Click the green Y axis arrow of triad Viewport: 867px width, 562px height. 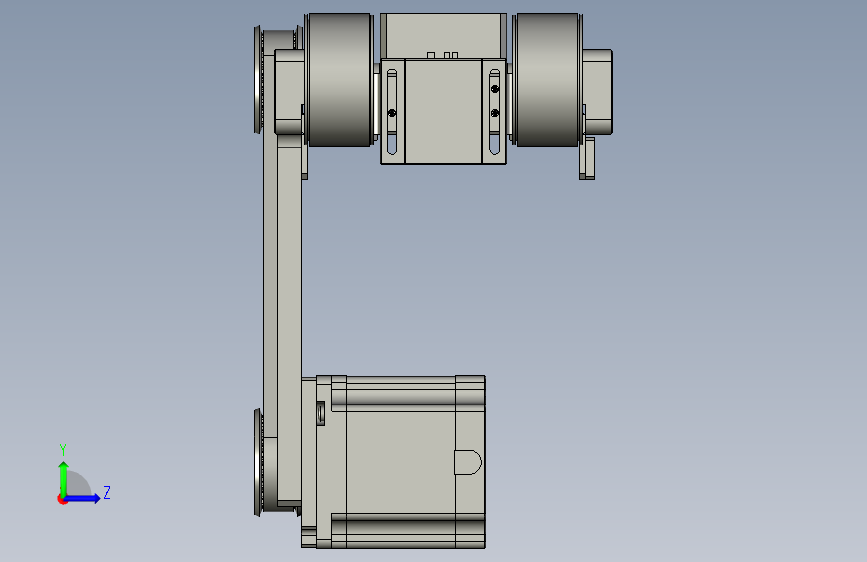click(x=63, y=478)
